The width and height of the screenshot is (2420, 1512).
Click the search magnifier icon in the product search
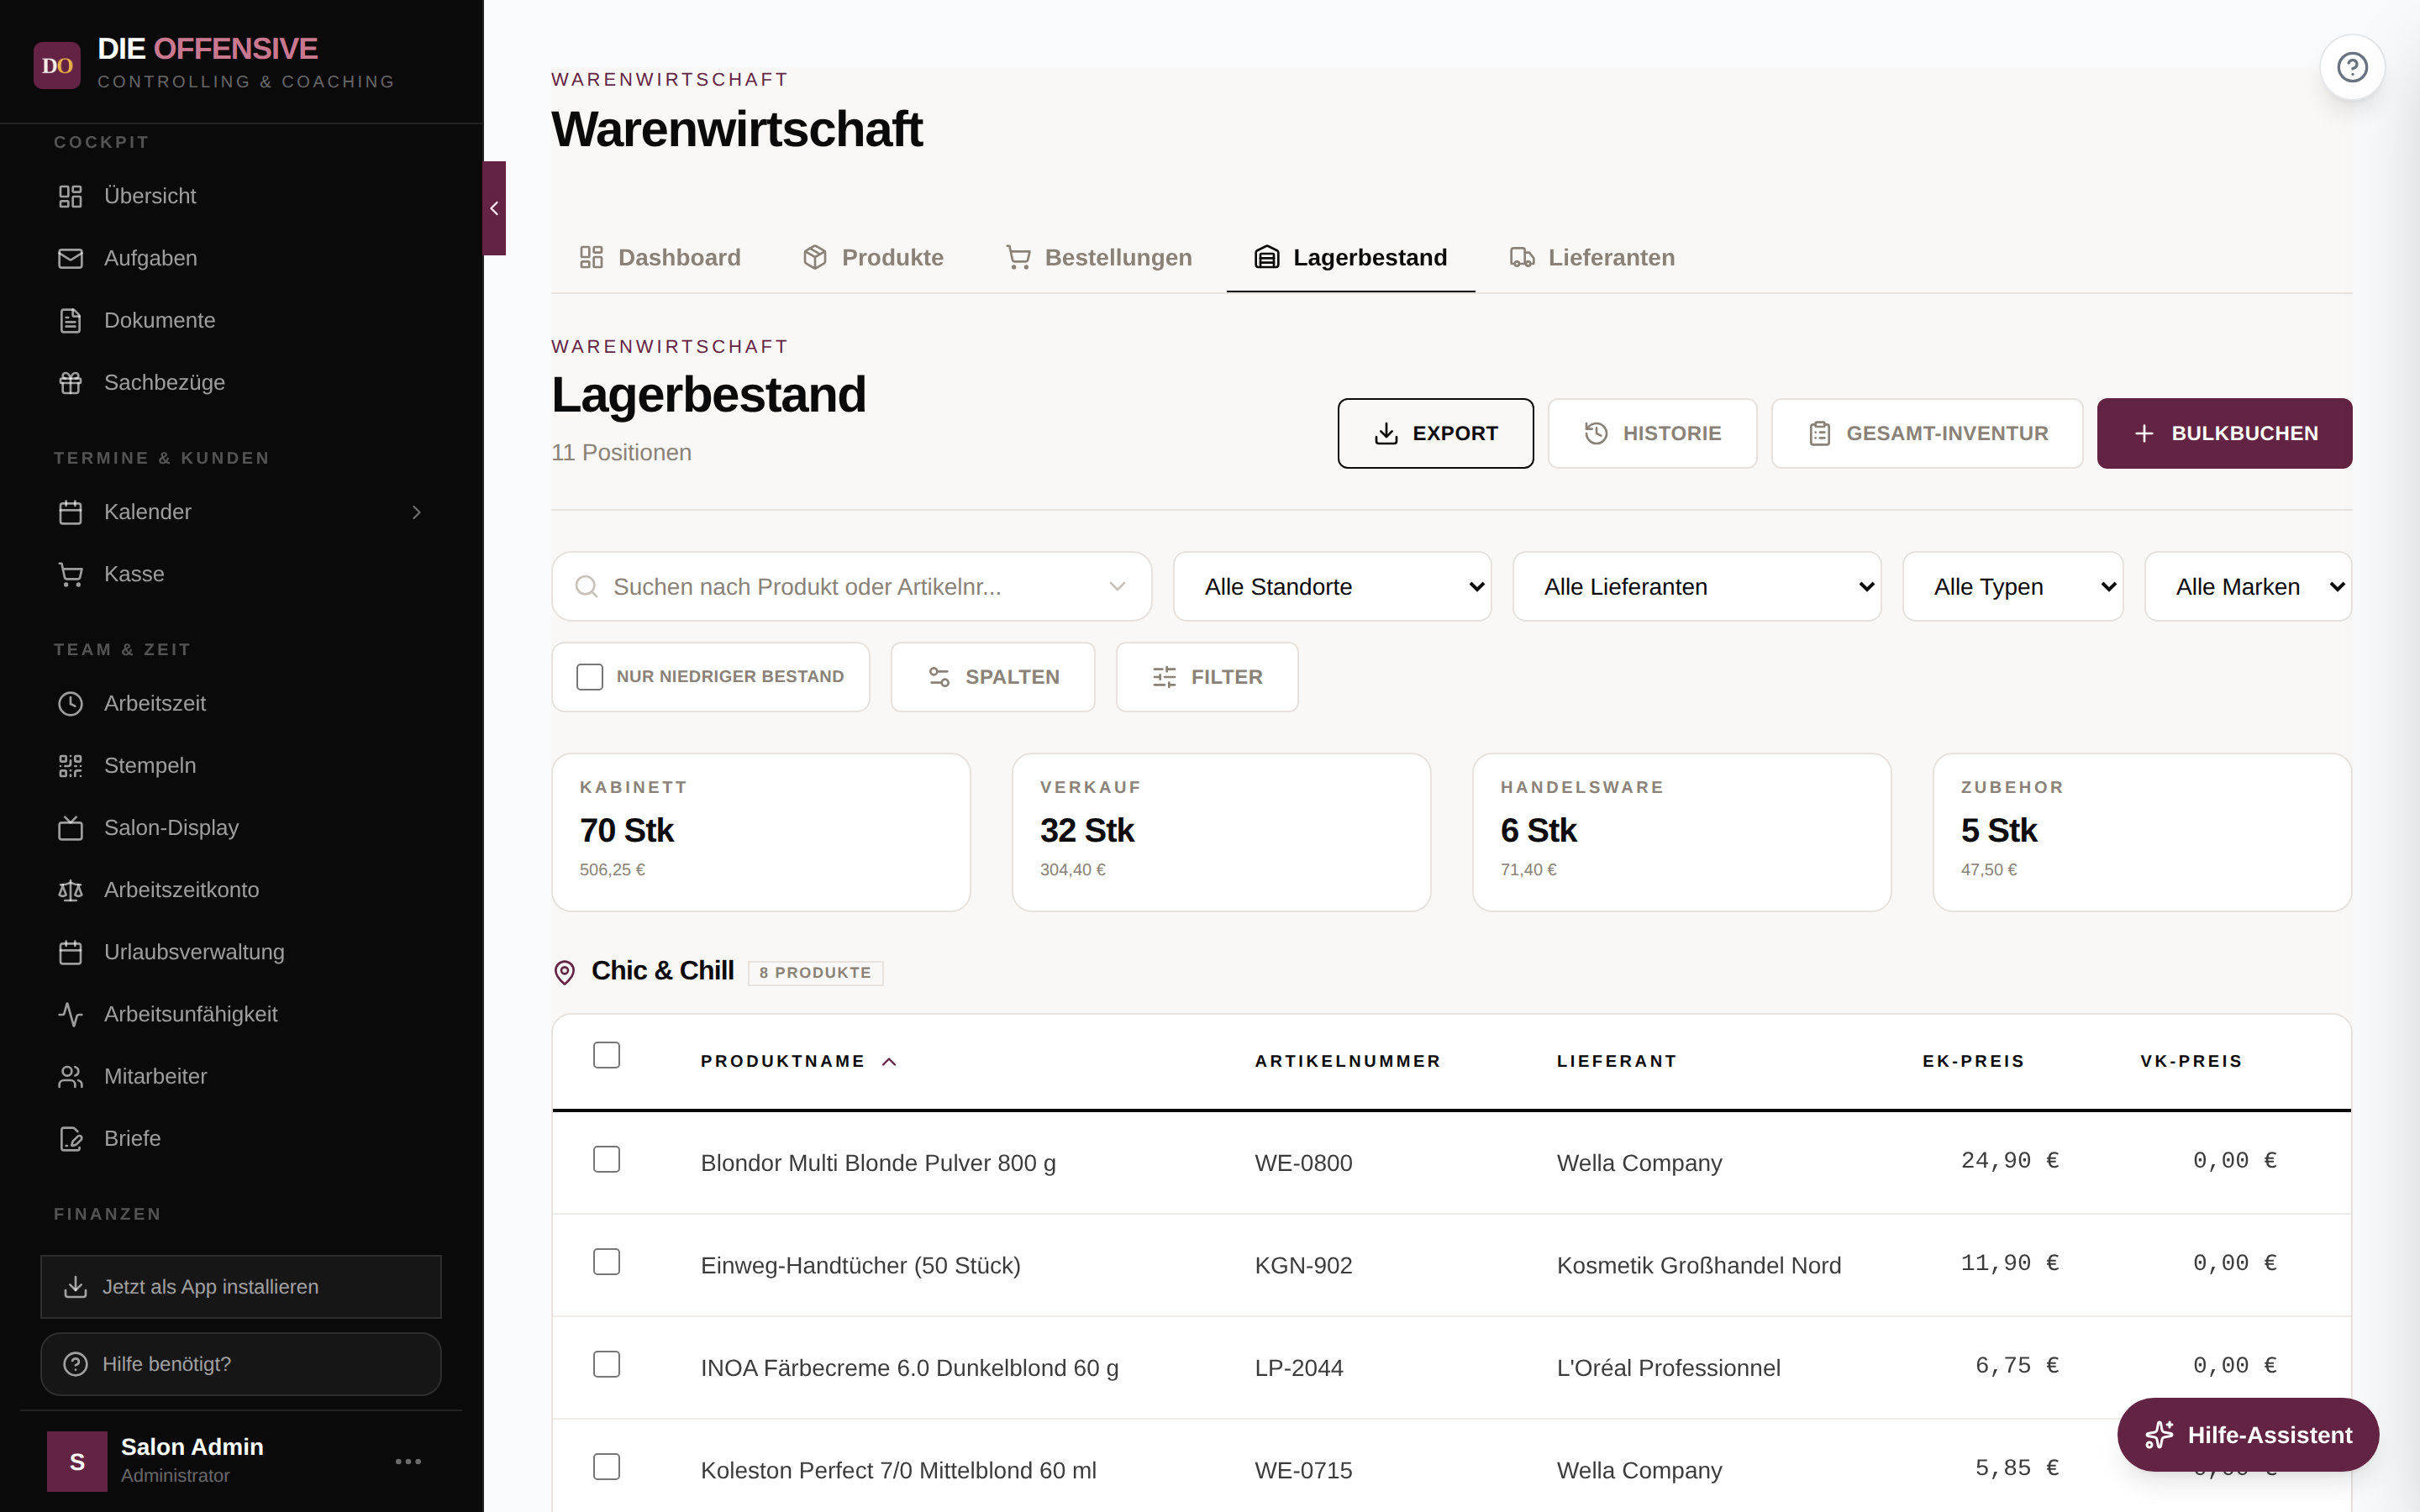(587, 586)
